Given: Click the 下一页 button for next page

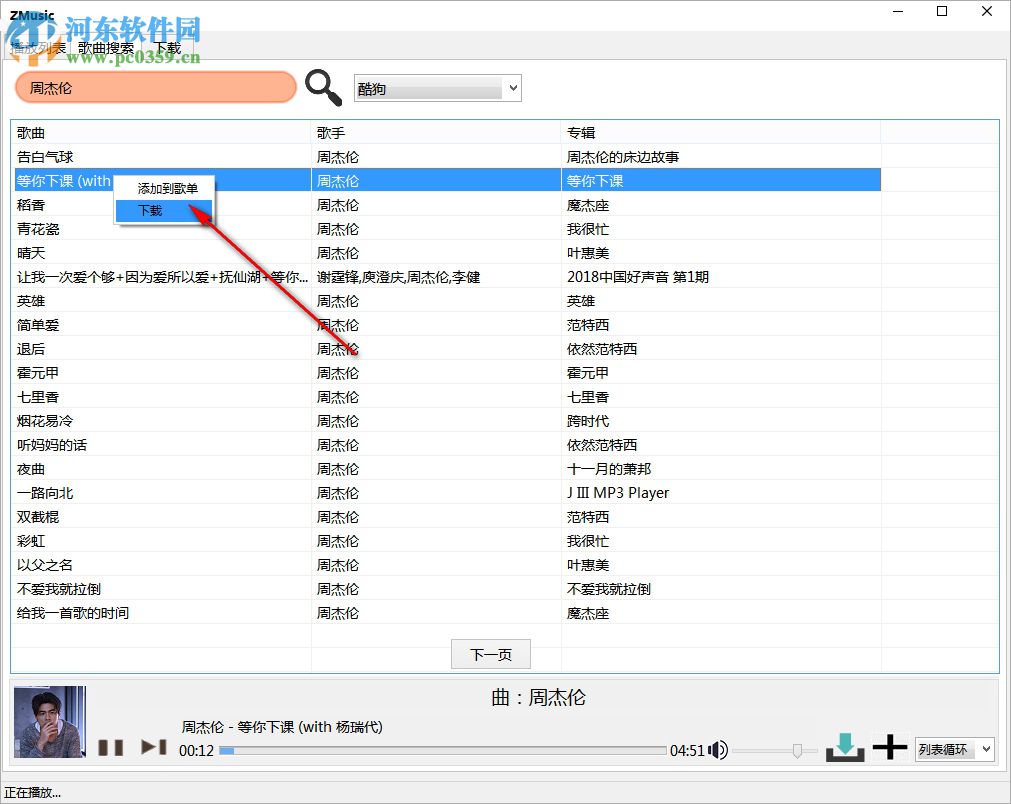Looking at the screenshot, I should pos(490,654).
